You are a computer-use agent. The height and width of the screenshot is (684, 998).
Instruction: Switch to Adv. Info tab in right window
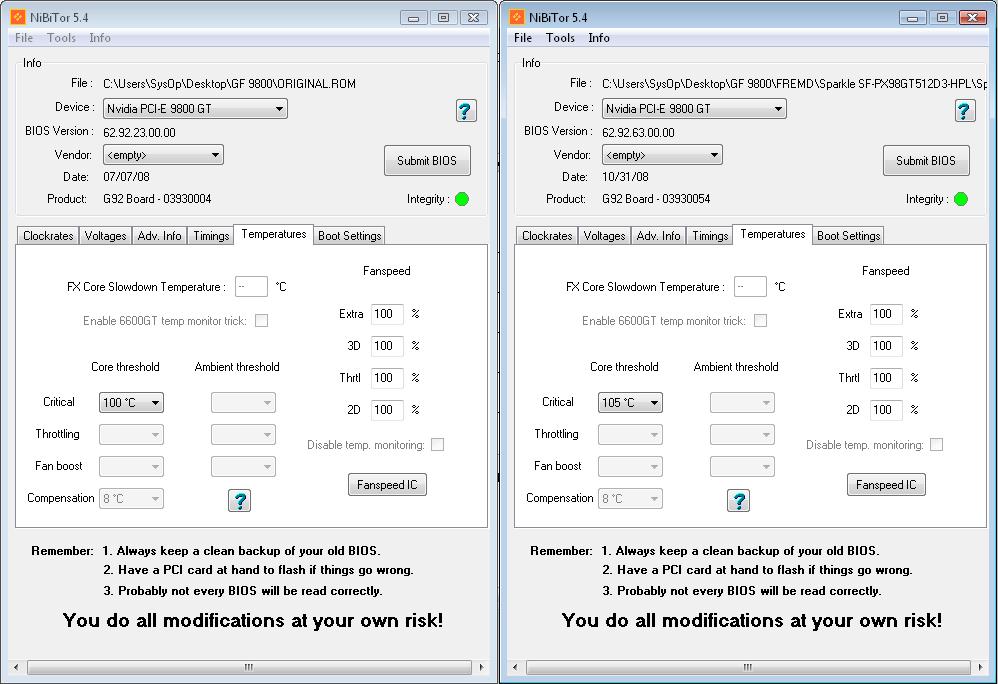(x=658, y=236)
